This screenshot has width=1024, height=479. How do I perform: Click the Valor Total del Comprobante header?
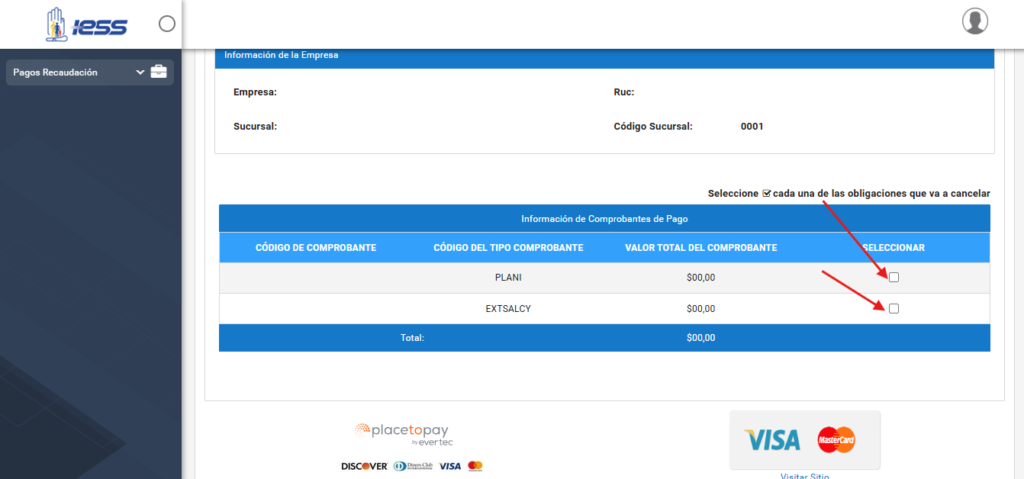701,248
